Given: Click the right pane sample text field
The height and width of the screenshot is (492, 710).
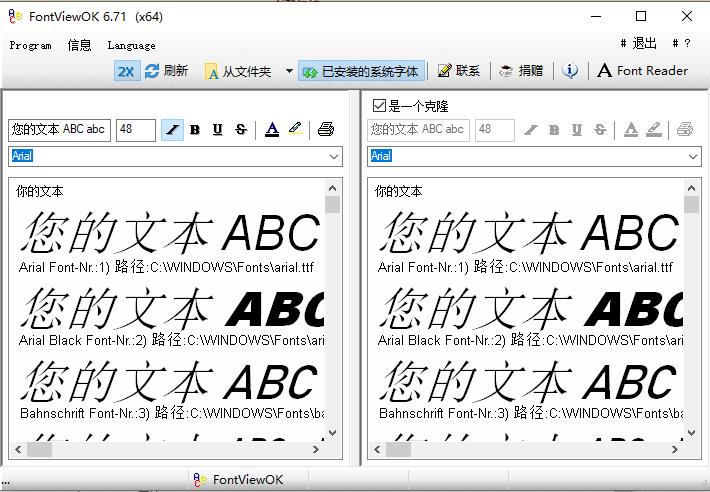Looking at the screenshot, I should 418,130.
